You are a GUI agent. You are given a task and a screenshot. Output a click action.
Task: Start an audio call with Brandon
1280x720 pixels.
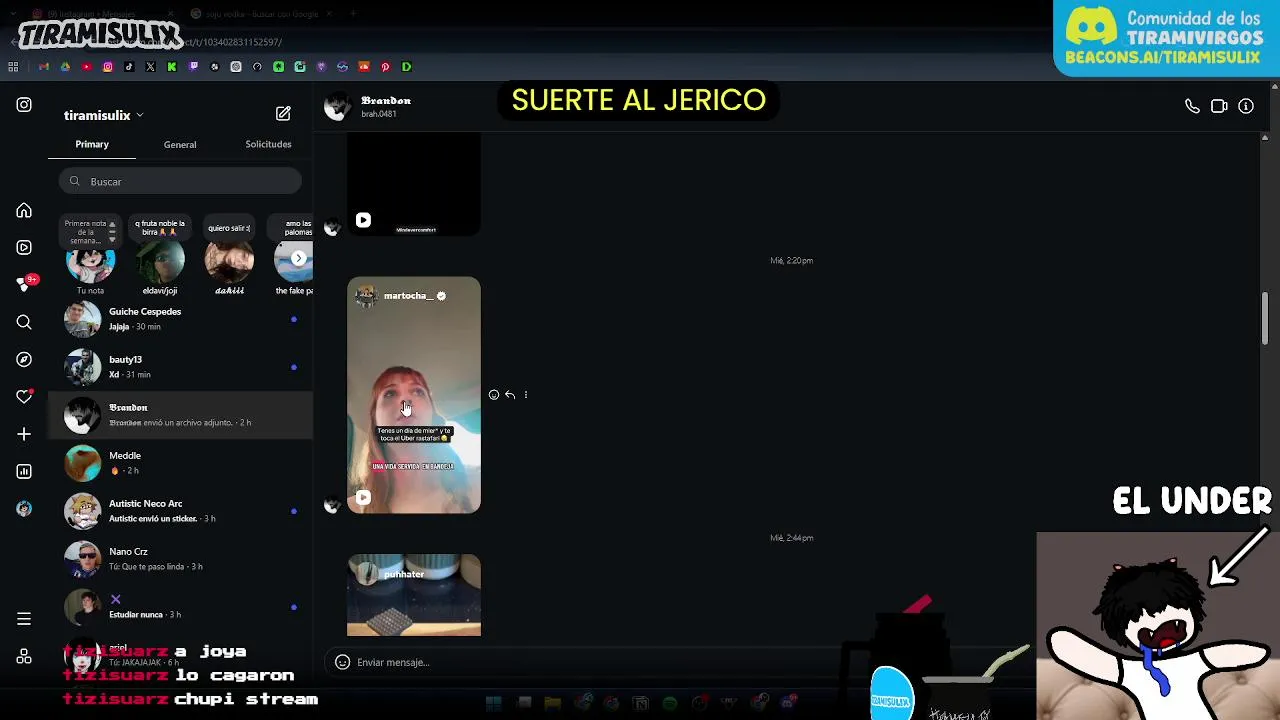click(x=1192, y=106)
